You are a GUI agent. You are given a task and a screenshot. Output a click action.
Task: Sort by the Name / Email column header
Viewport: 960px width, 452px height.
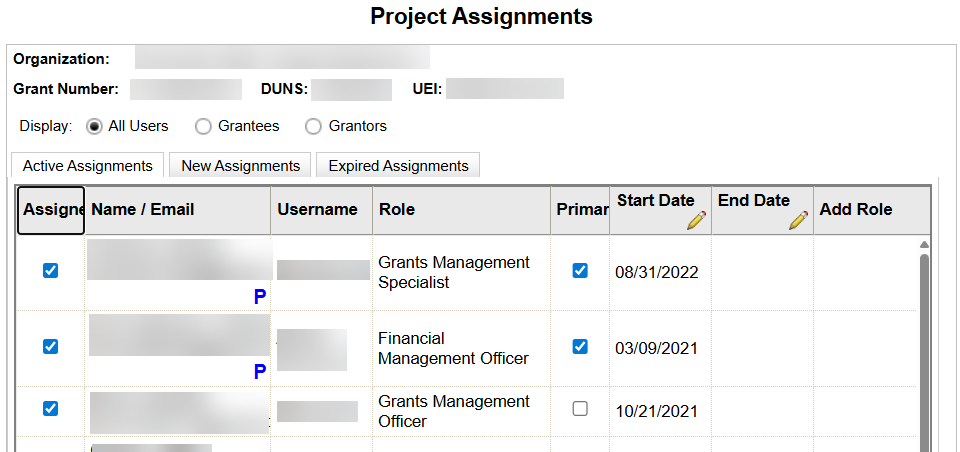[143, 210]
